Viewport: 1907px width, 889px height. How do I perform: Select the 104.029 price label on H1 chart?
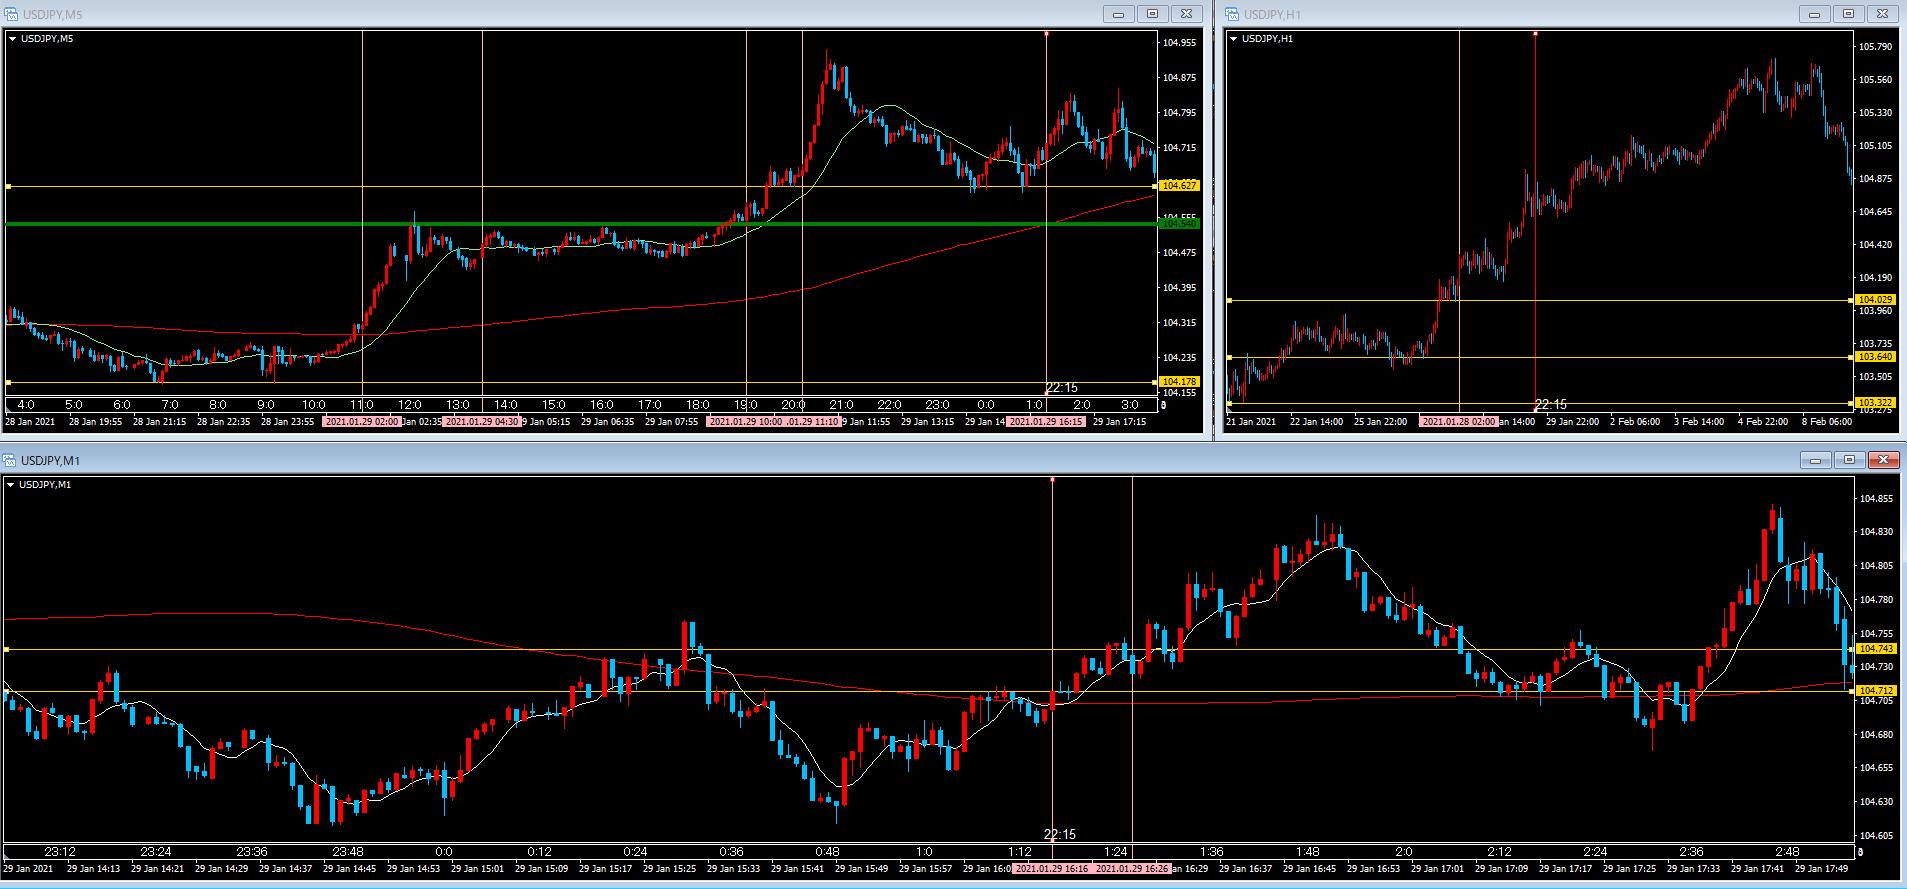click(x=1875, y=300)
